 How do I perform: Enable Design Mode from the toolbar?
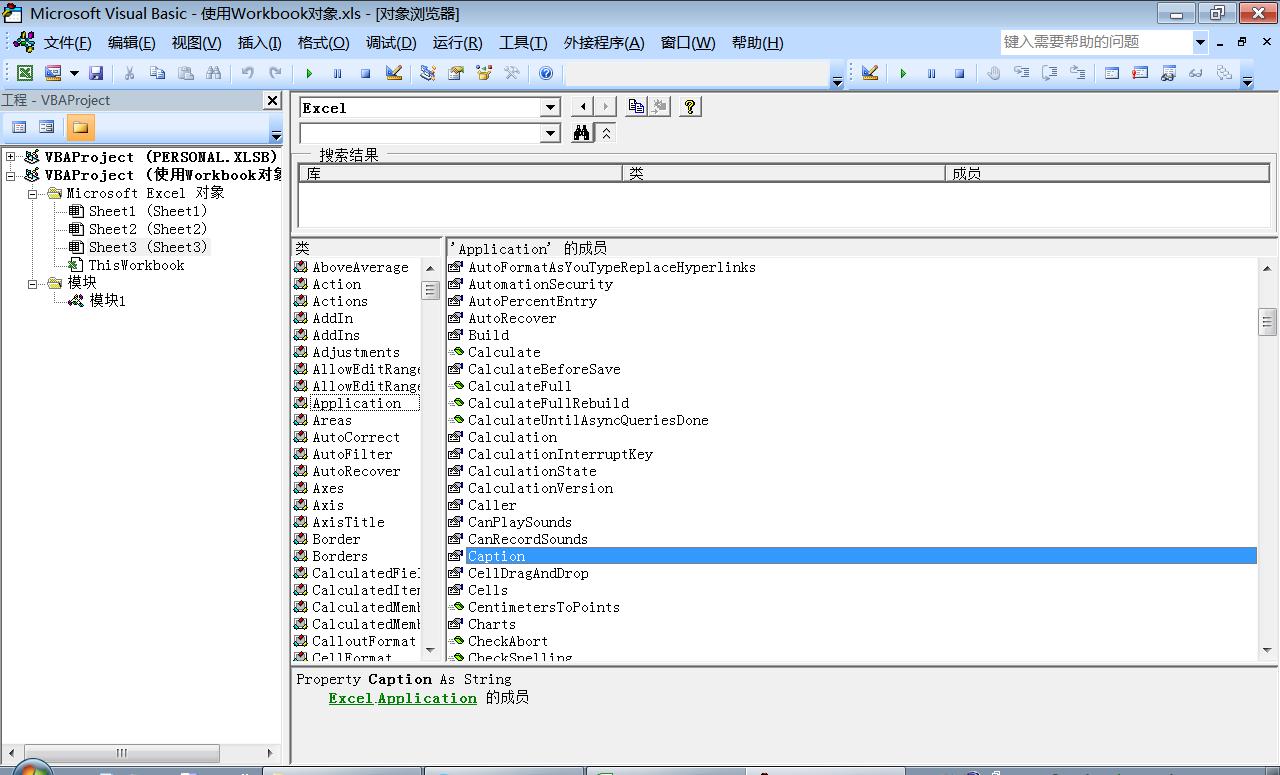(x=392, y=72)
